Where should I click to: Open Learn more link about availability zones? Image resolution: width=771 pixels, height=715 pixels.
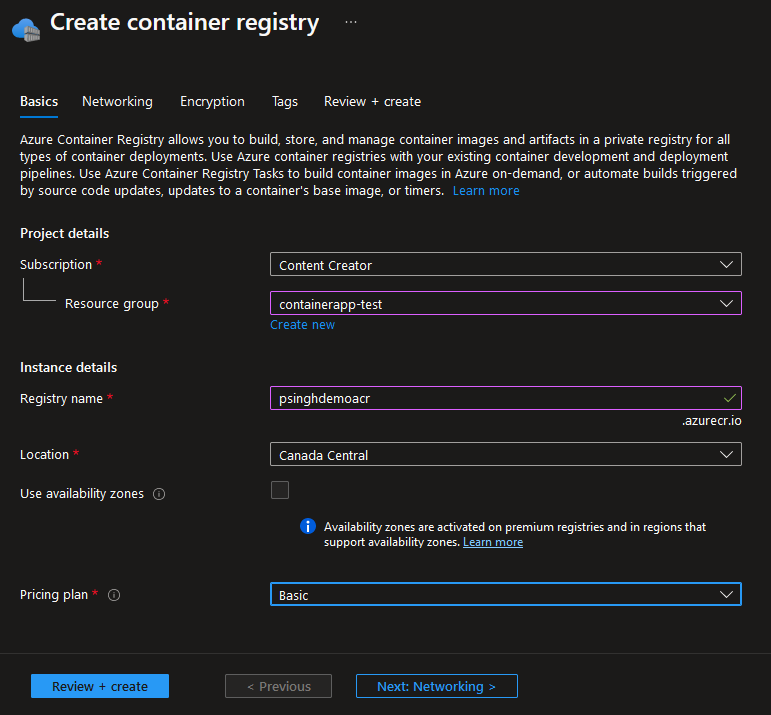click(493, 542)
